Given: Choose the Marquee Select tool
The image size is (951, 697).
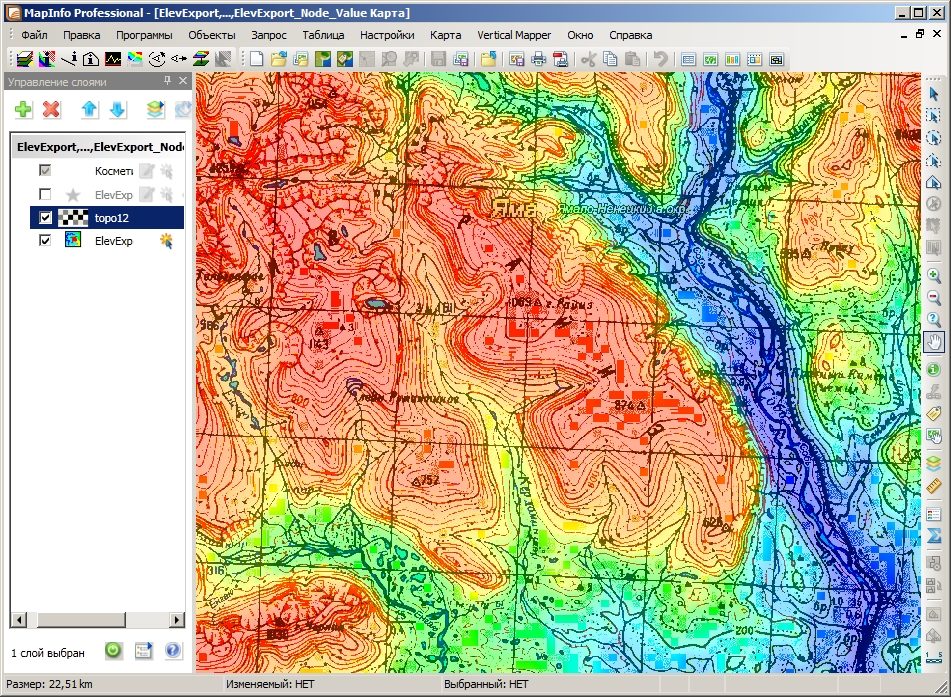Looking at the screenshot, I should click(933, 116).
